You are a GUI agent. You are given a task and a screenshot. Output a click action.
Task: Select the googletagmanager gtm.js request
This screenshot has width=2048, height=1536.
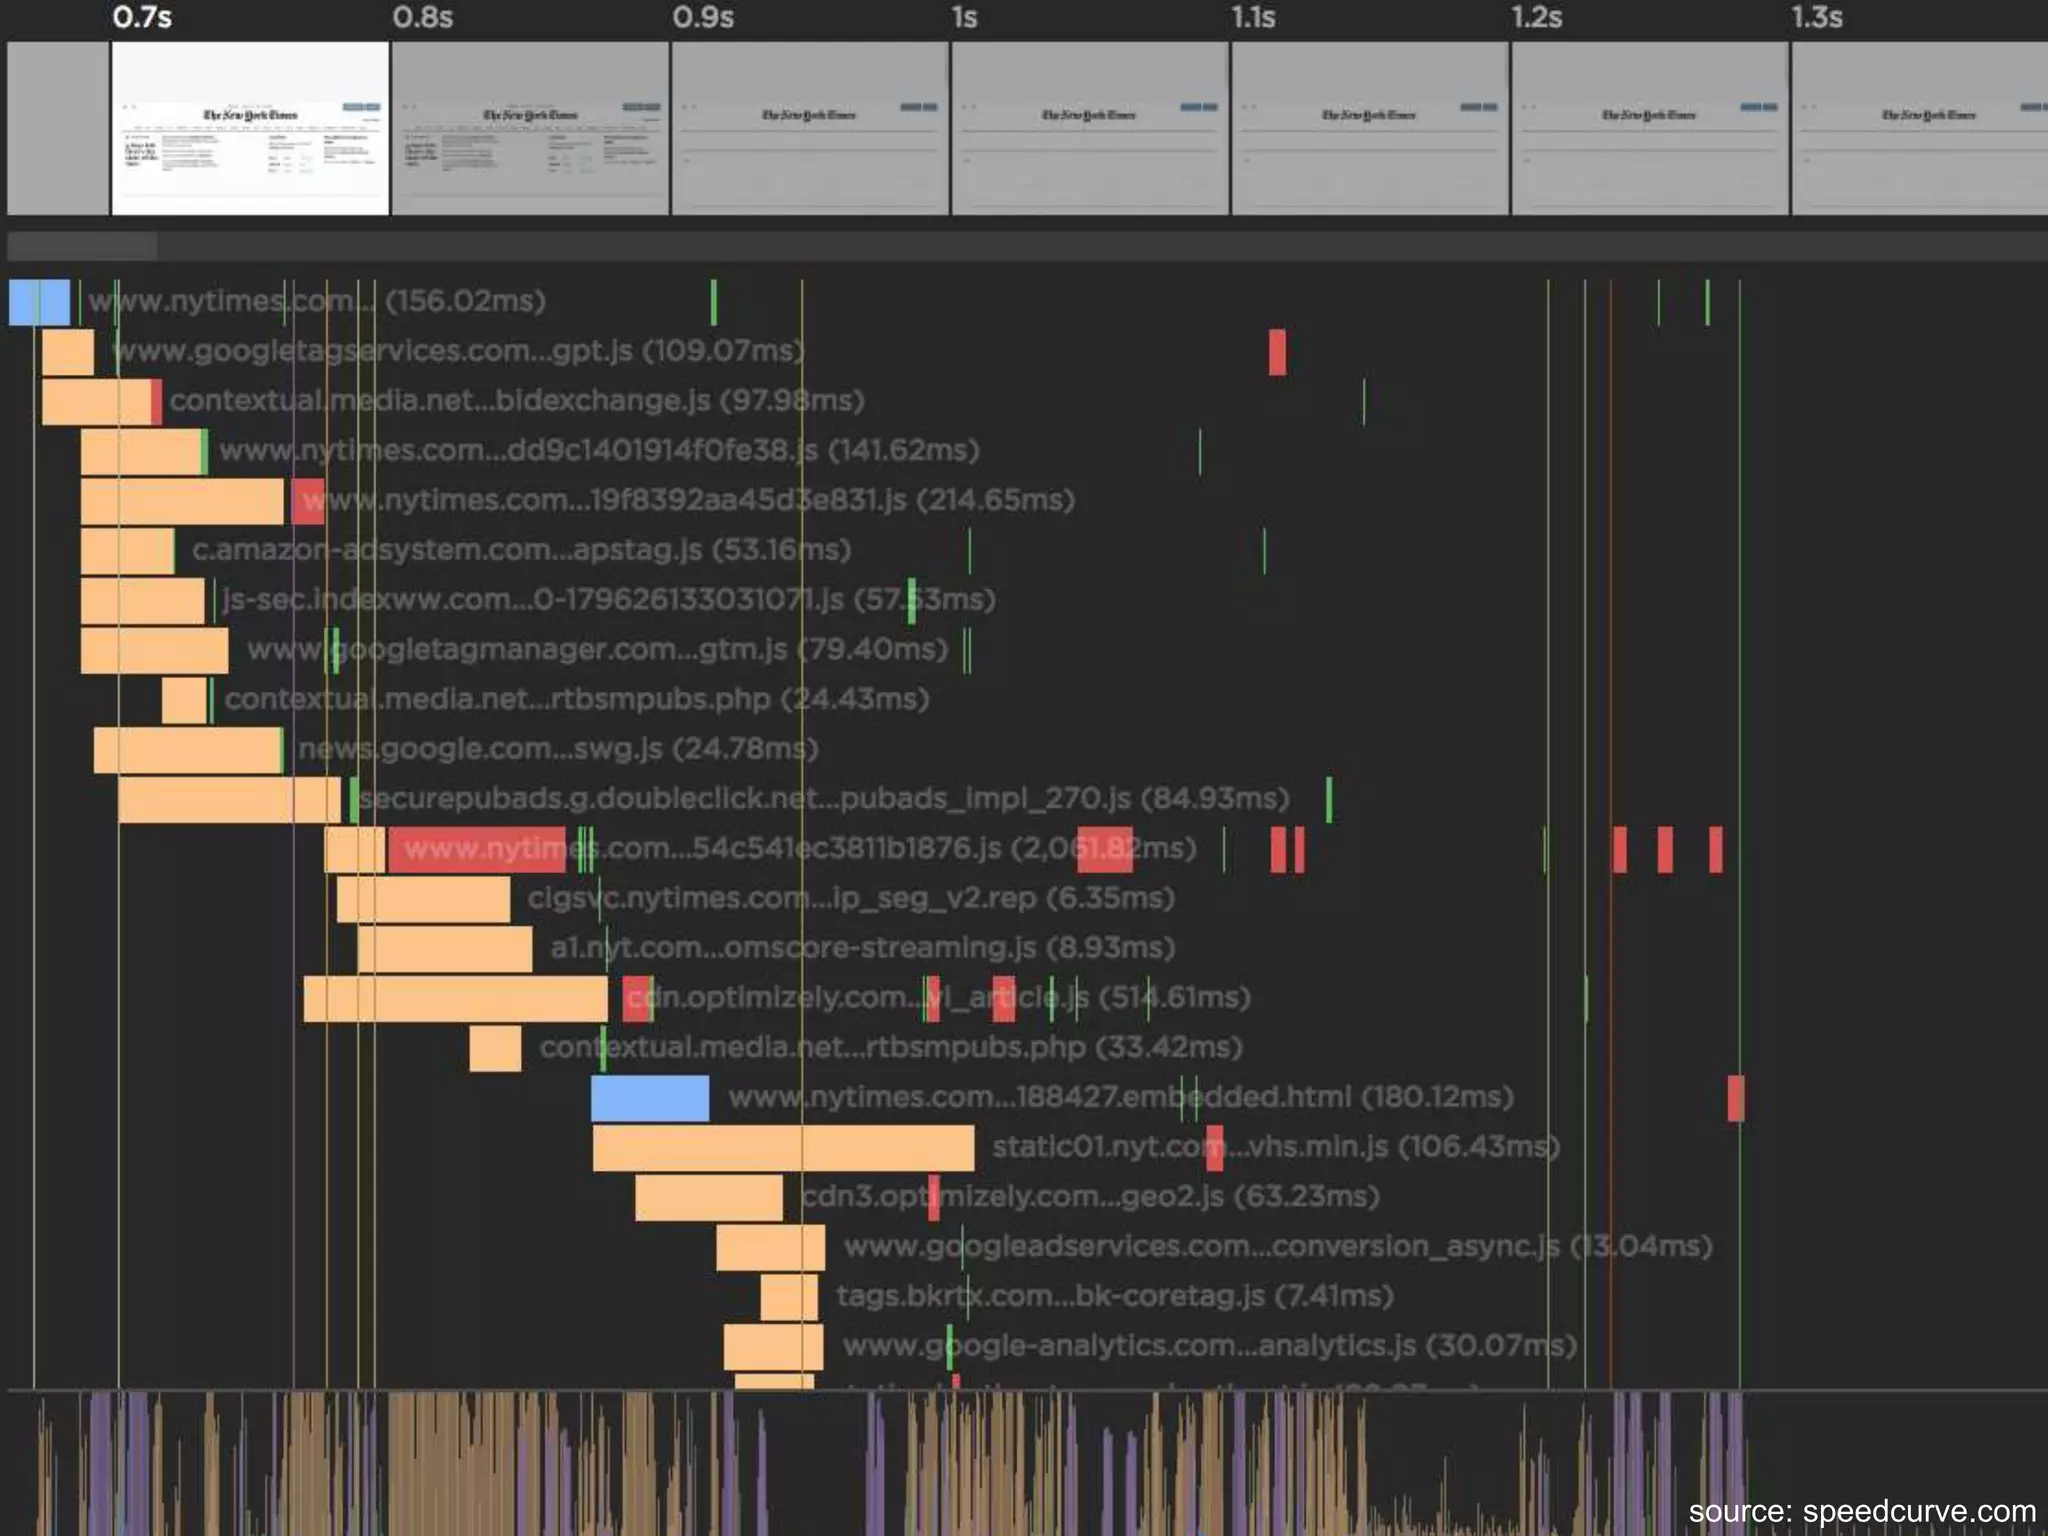[x=597, y=650]
